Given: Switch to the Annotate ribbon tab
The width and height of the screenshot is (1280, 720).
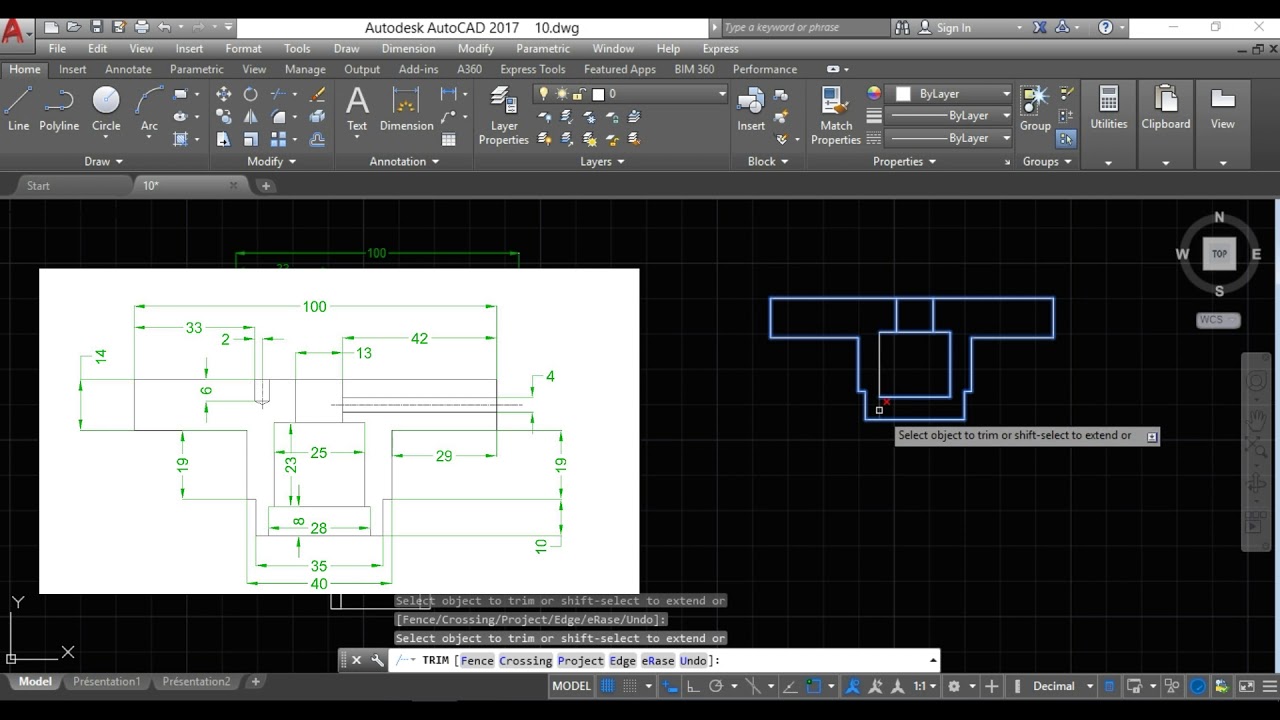Looking at the screenshot, I should [128, 69].
